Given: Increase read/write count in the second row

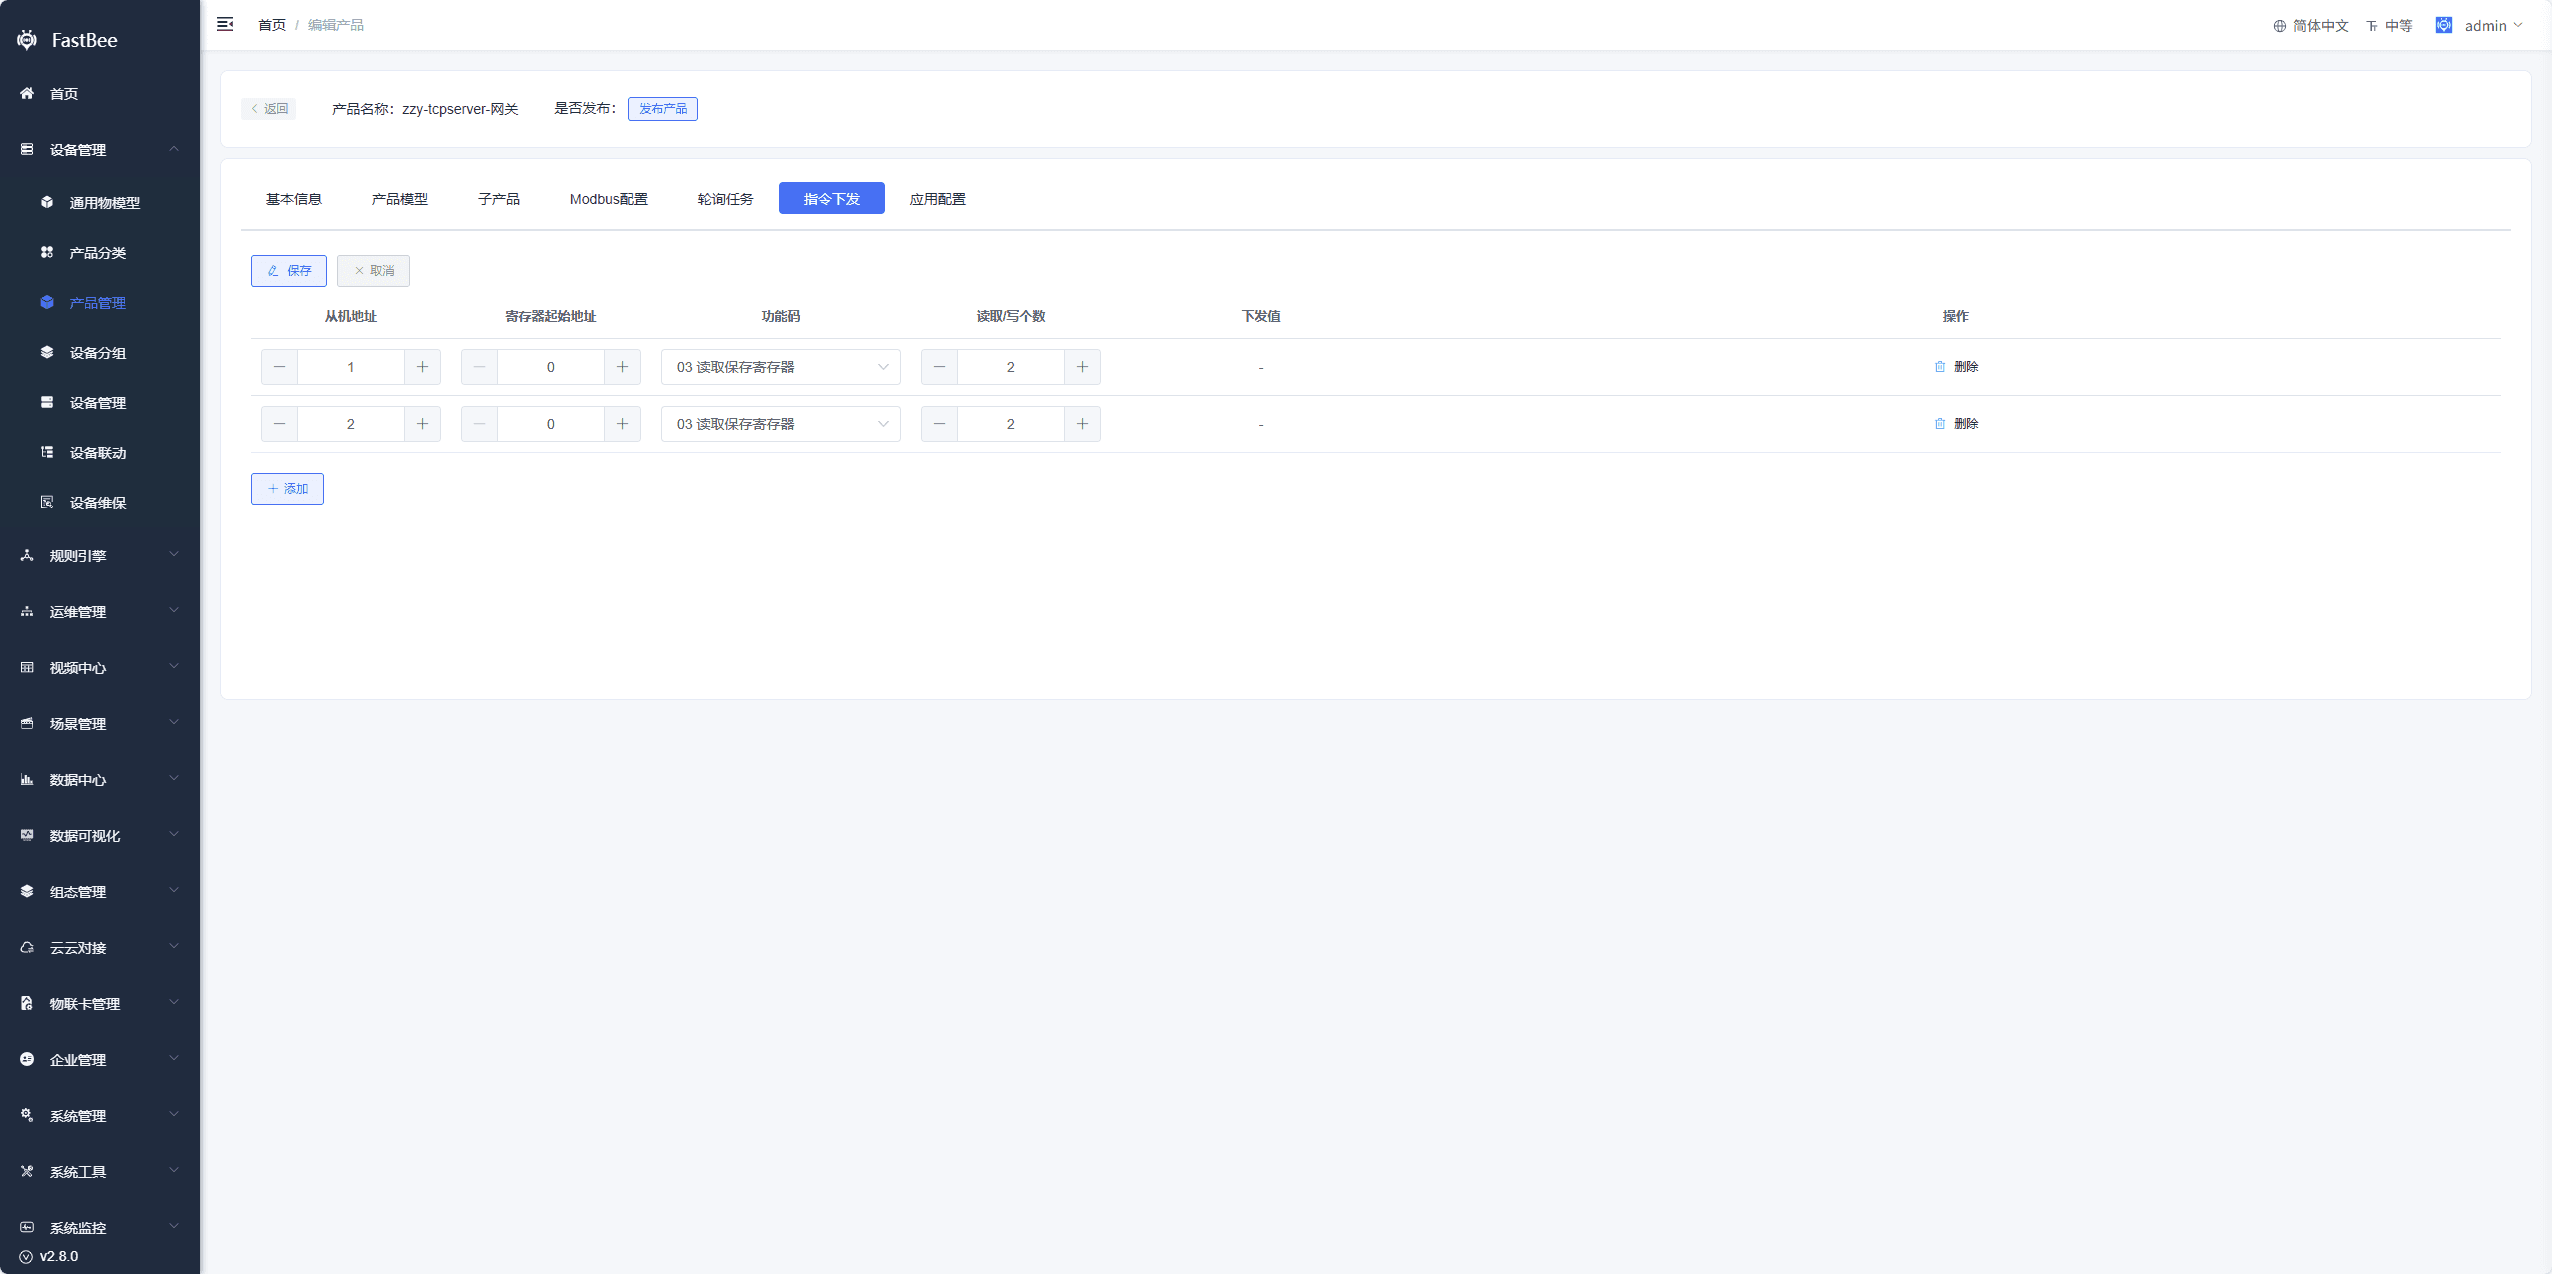Looking at the screenshot, I should click(1082, 424).
